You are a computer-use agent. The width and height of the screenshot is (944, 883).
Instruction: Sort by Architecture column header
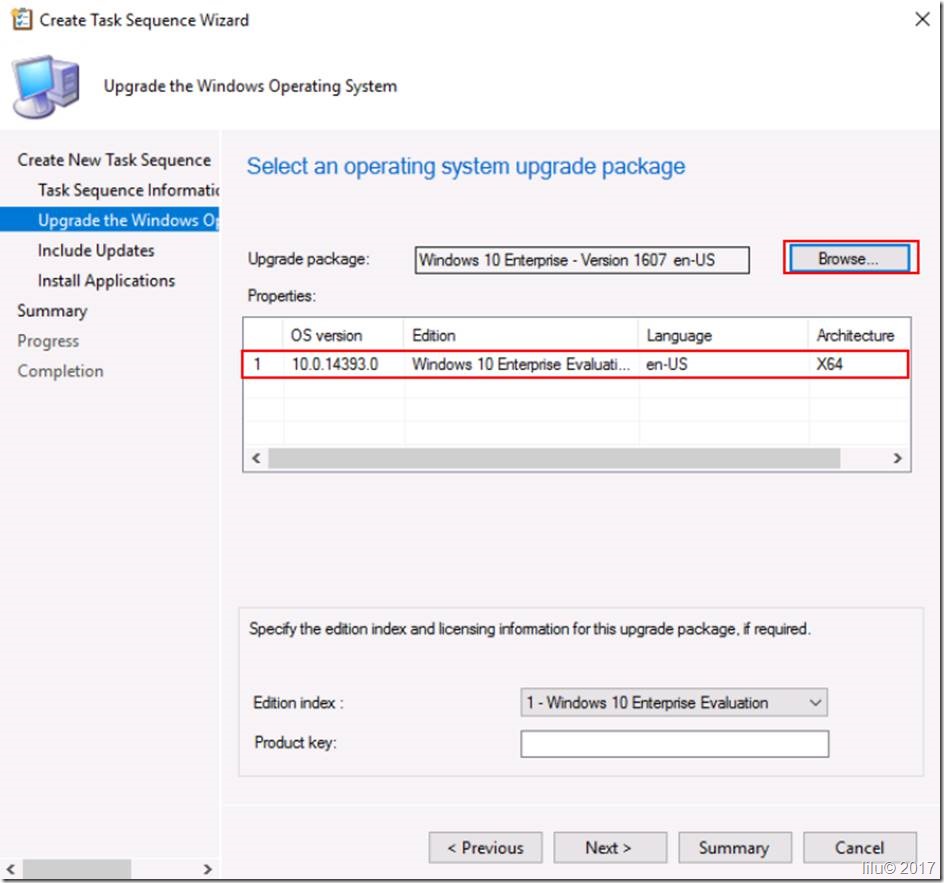pyautogui.click(x=859, y=335)
